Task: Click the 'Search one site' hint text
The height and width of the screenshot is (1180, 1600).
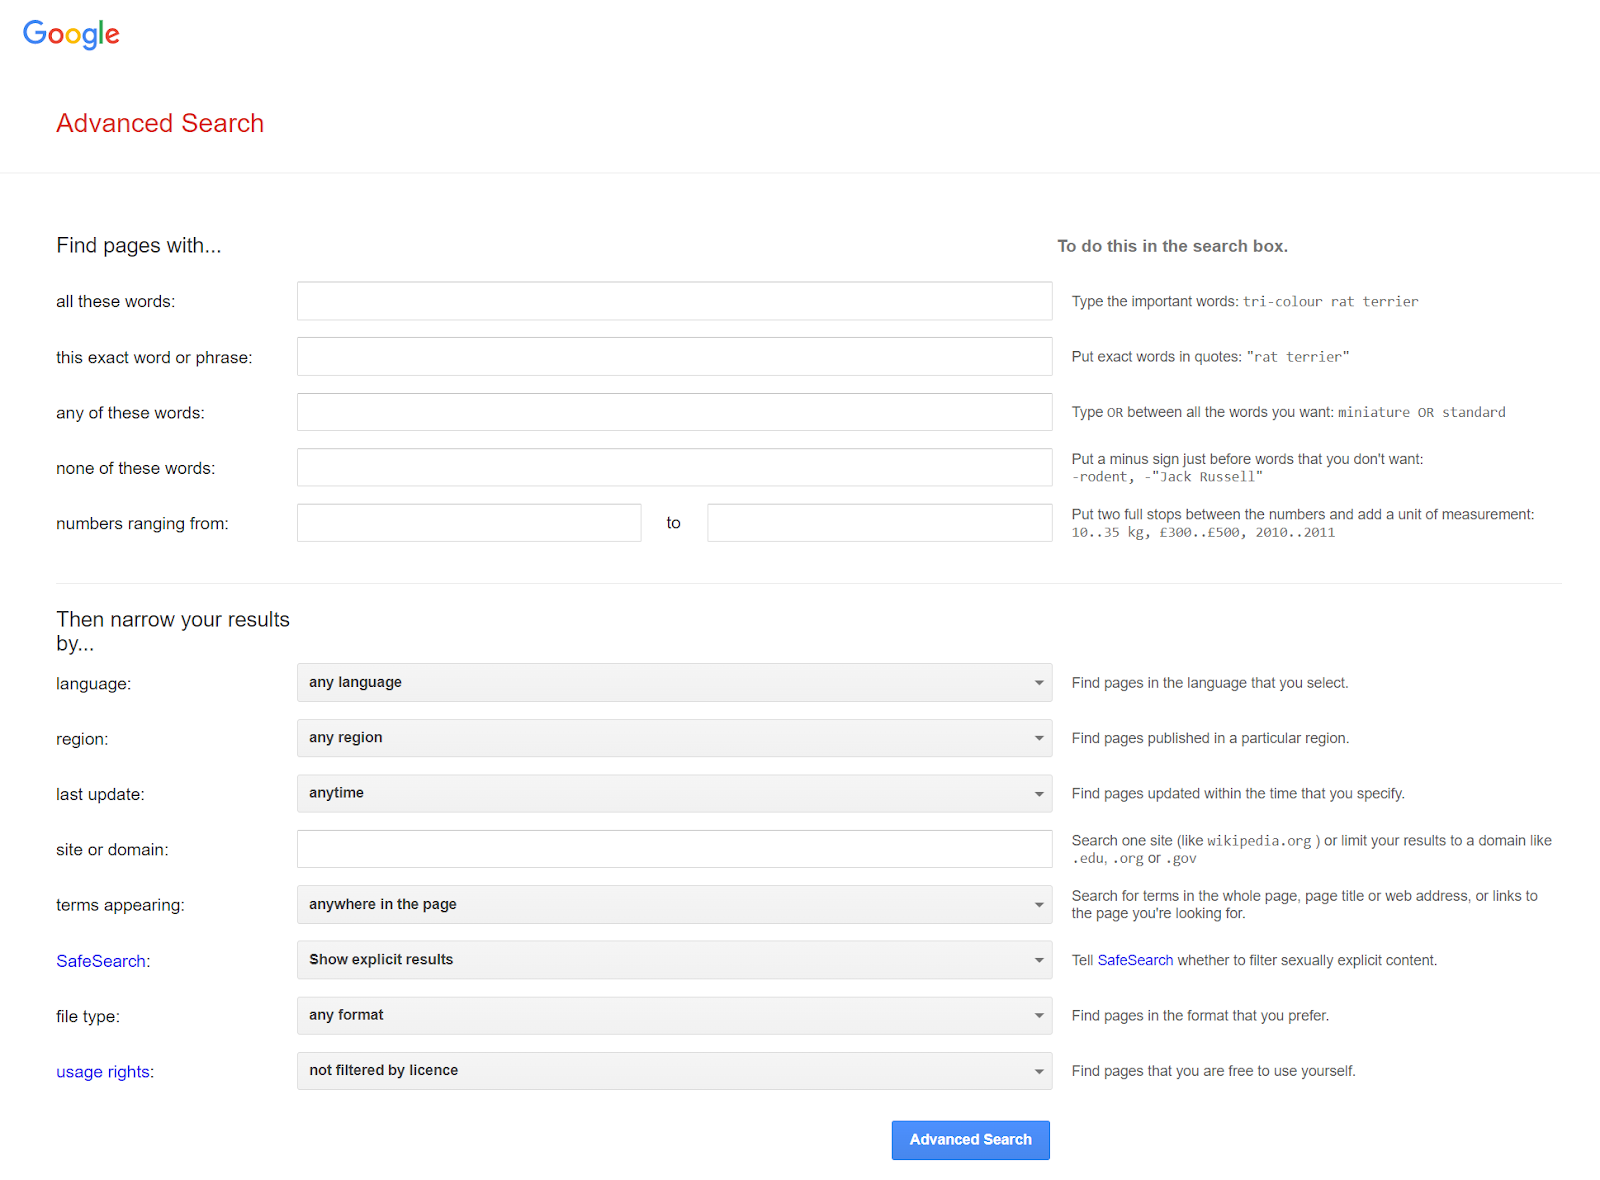Action: click(1311, 849)
